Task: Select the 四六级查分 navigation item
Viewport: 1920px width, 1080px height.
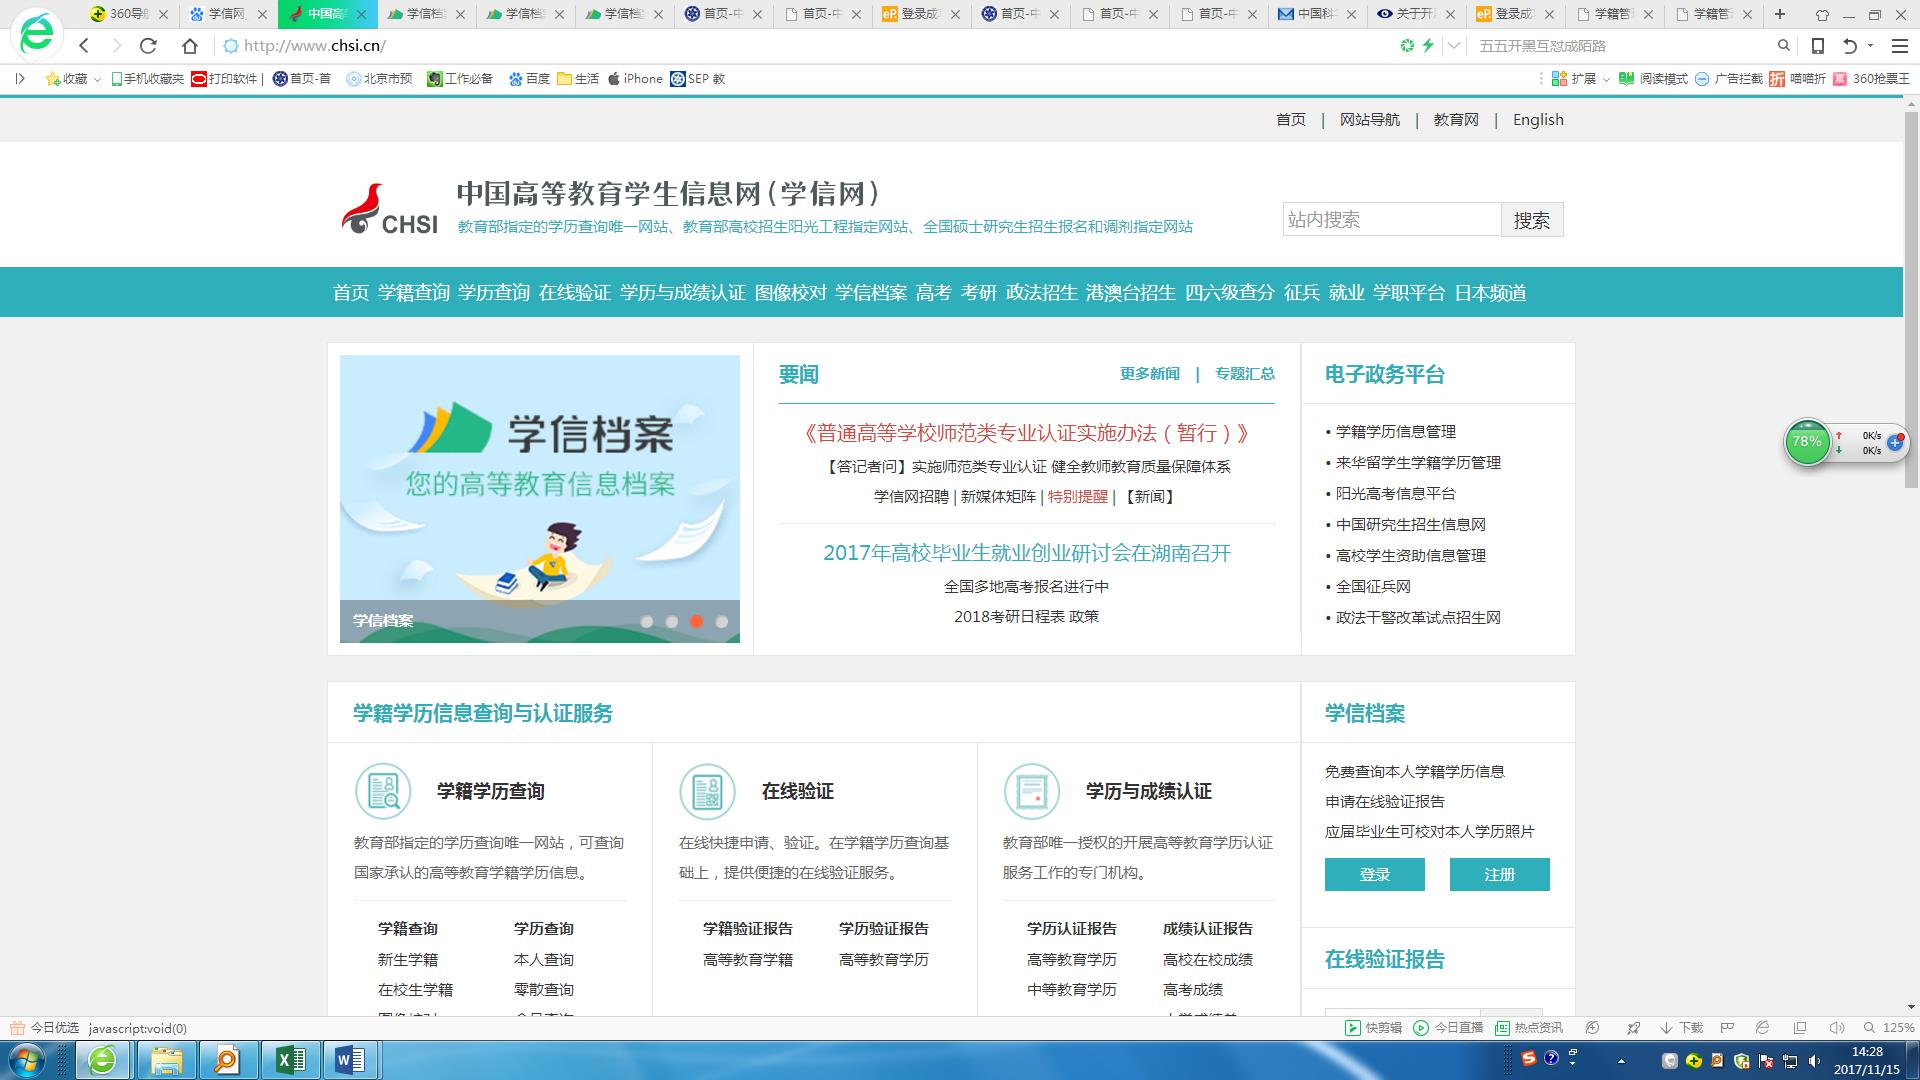Action: pos(1229,293)
